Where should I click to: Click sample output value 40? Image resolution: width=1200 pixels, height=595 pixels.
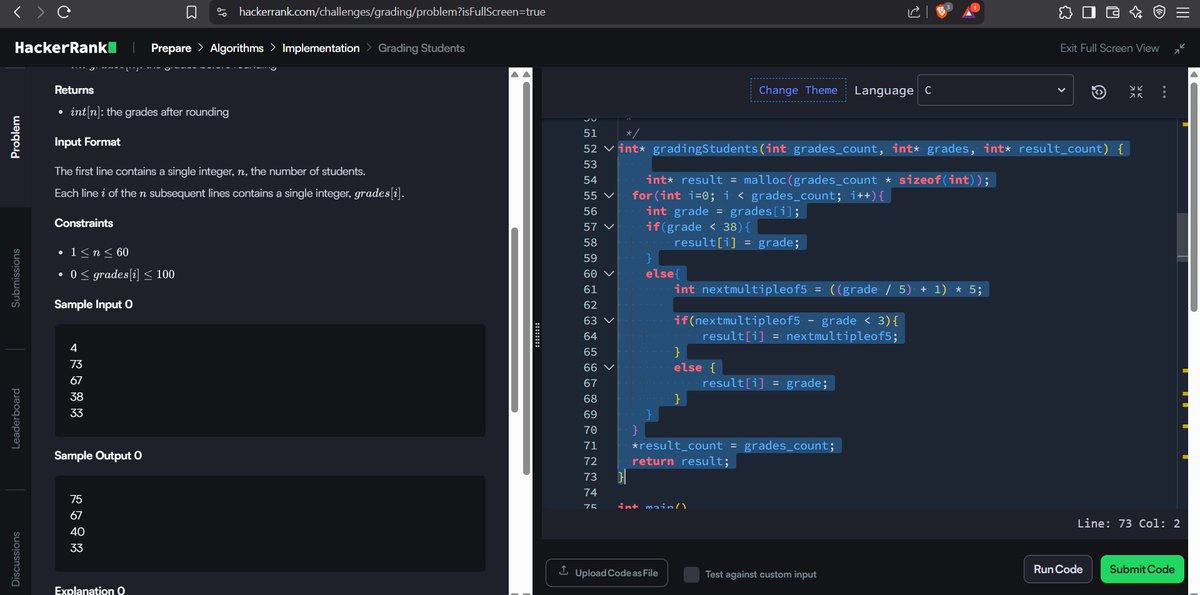coord(77,532)
